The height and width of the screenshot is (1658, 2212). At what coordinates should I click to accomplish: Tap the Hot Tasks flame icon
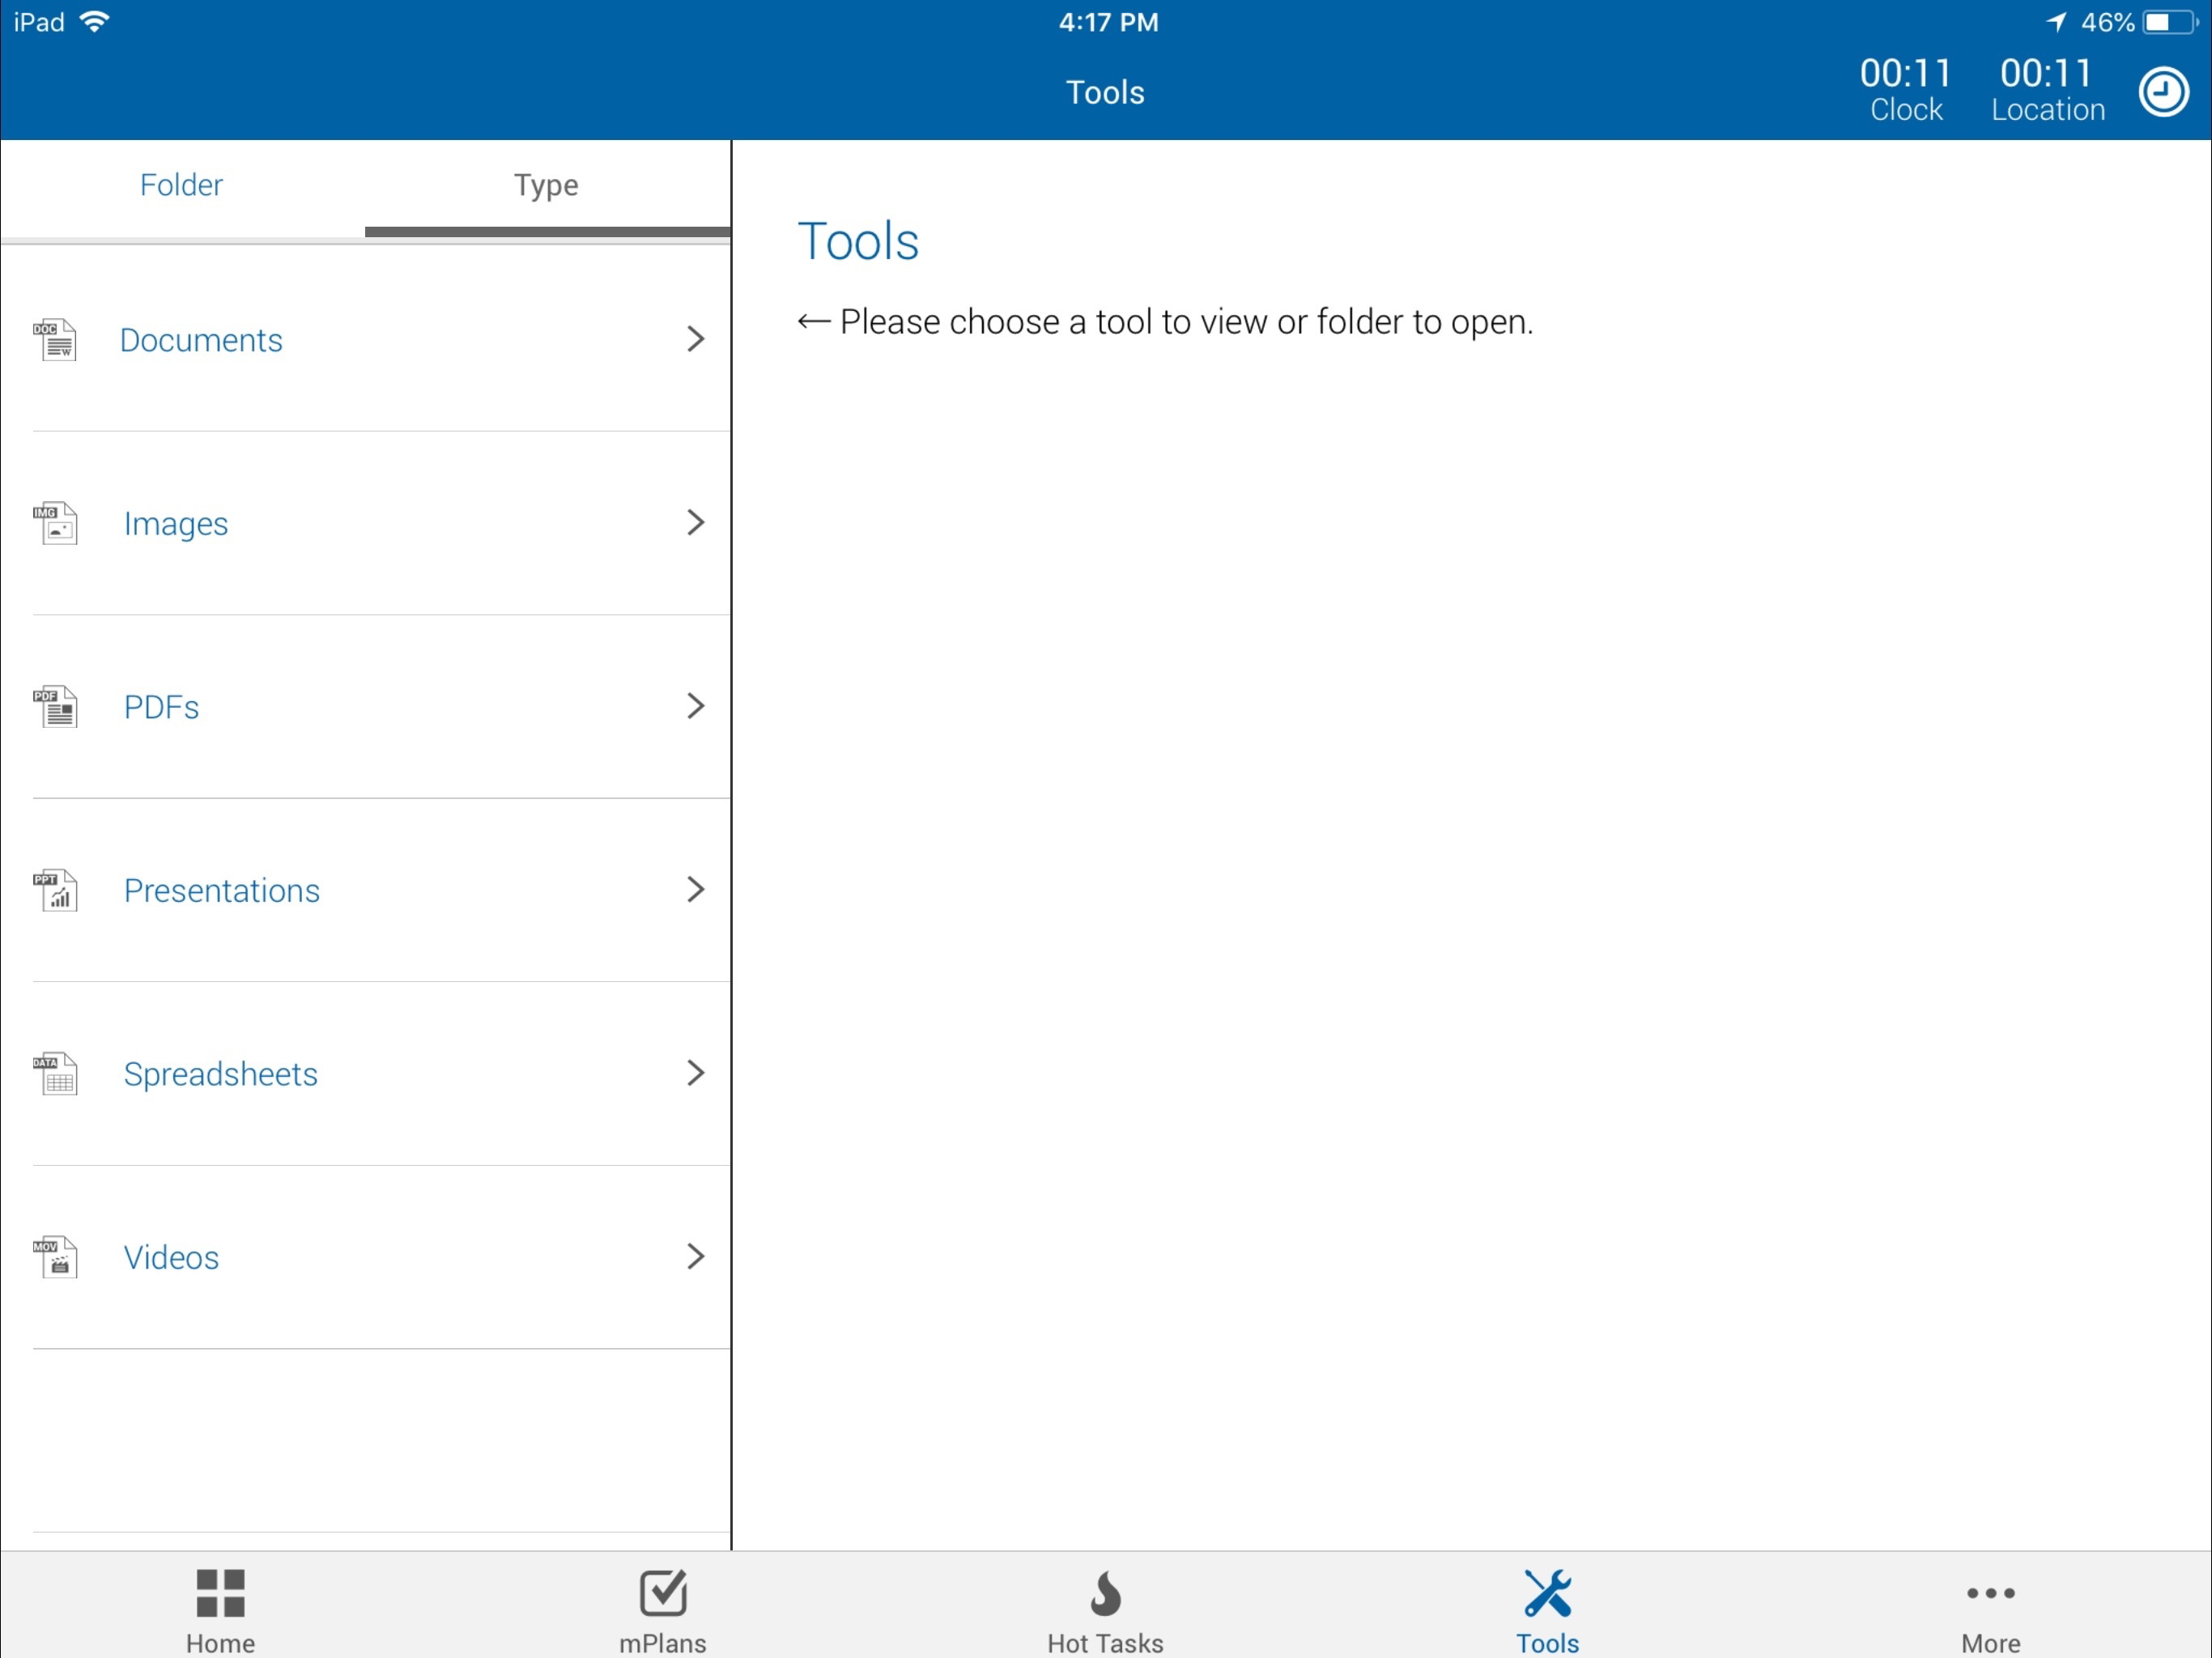click(x=1105, y=1592)
